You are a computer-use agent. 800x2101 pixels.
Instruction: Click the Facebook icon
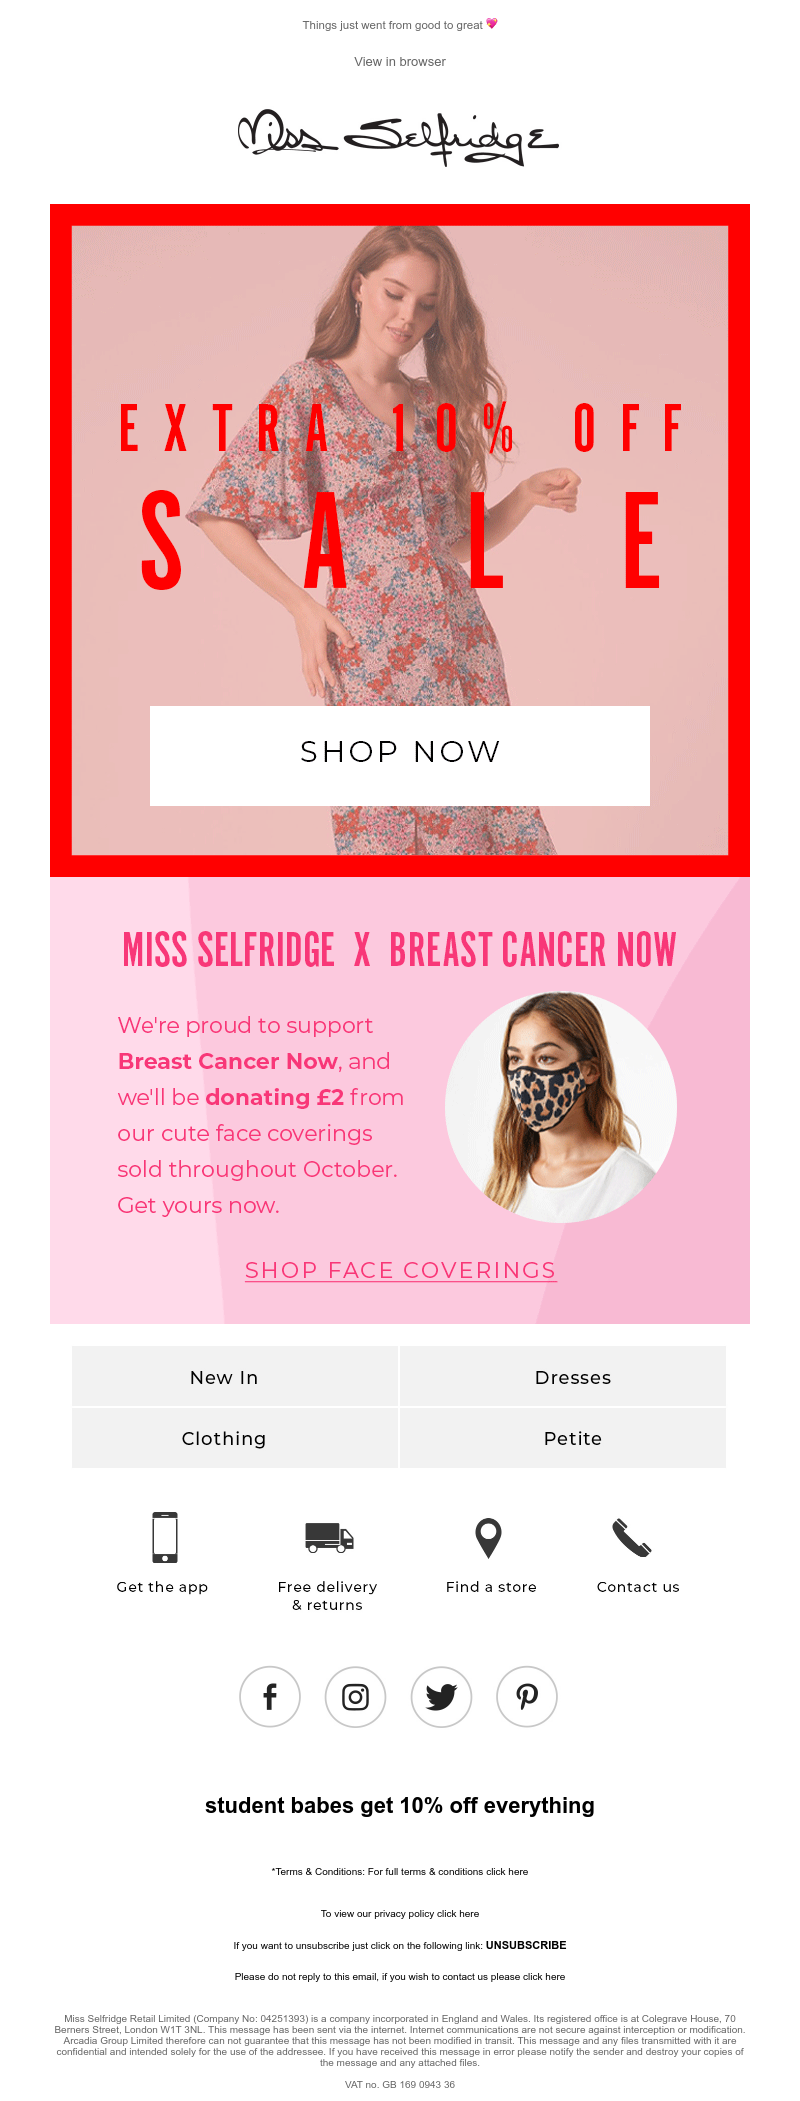pos(270,1697)
